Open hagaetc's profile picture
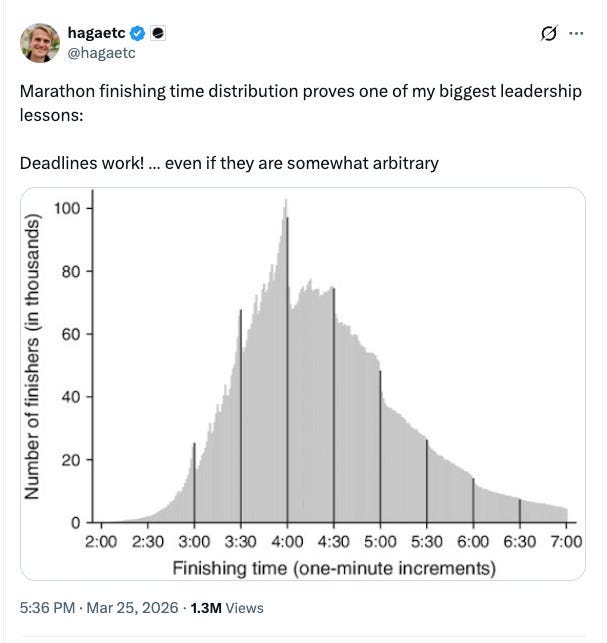Image resolution: width=607 pixels, height=643 pixels. (40, 43)
